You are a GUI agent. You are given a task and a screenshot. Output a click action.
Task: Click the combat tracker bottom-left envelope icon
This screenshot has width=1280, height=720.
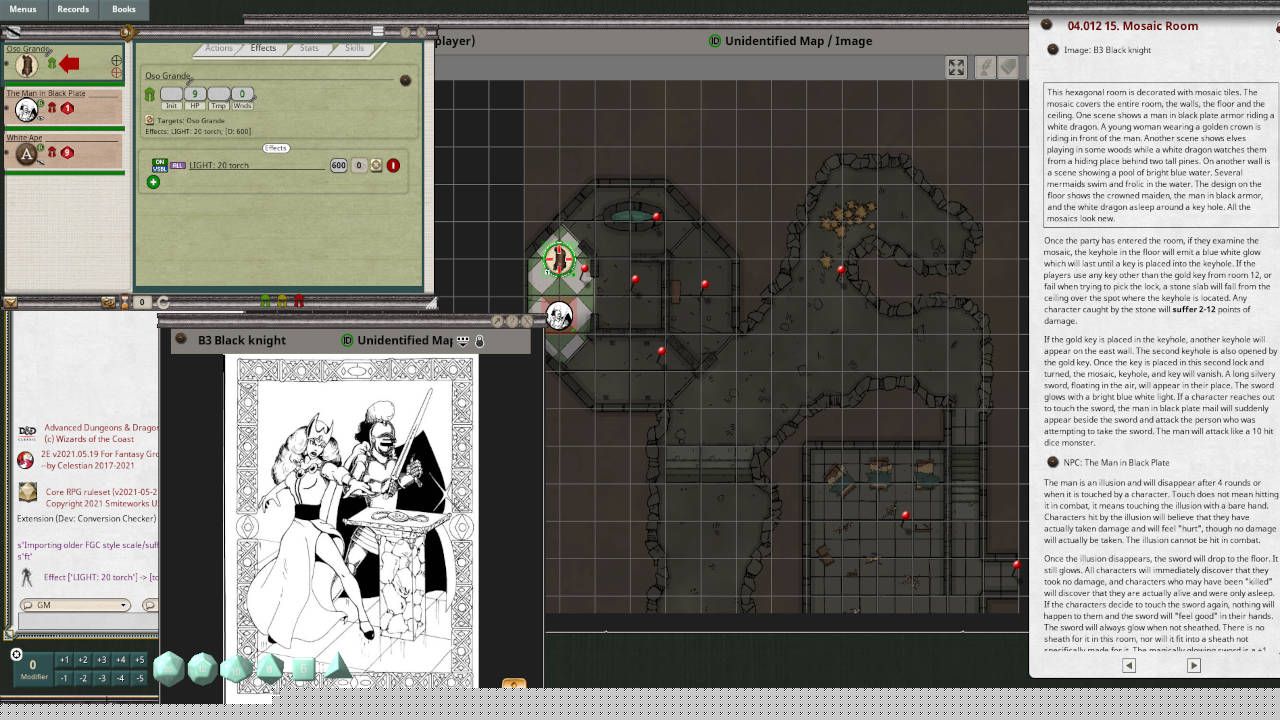point(10,302)
